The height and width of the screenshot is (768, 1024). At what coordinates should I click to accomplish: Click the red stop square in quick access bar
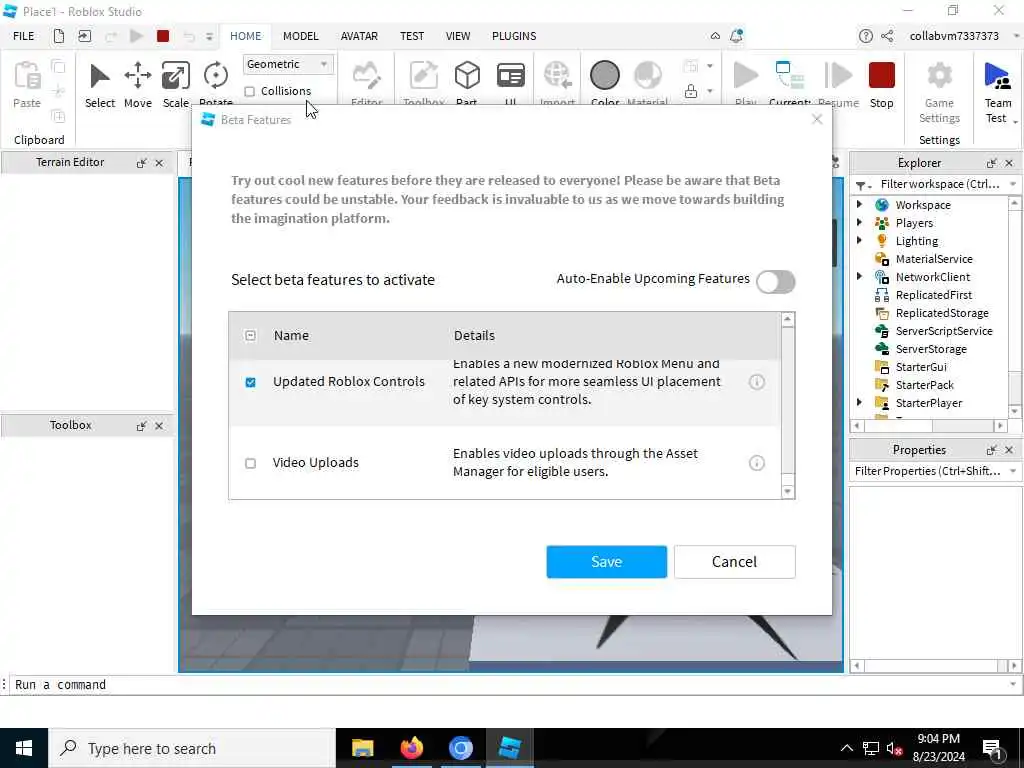(x=163, y=37)
